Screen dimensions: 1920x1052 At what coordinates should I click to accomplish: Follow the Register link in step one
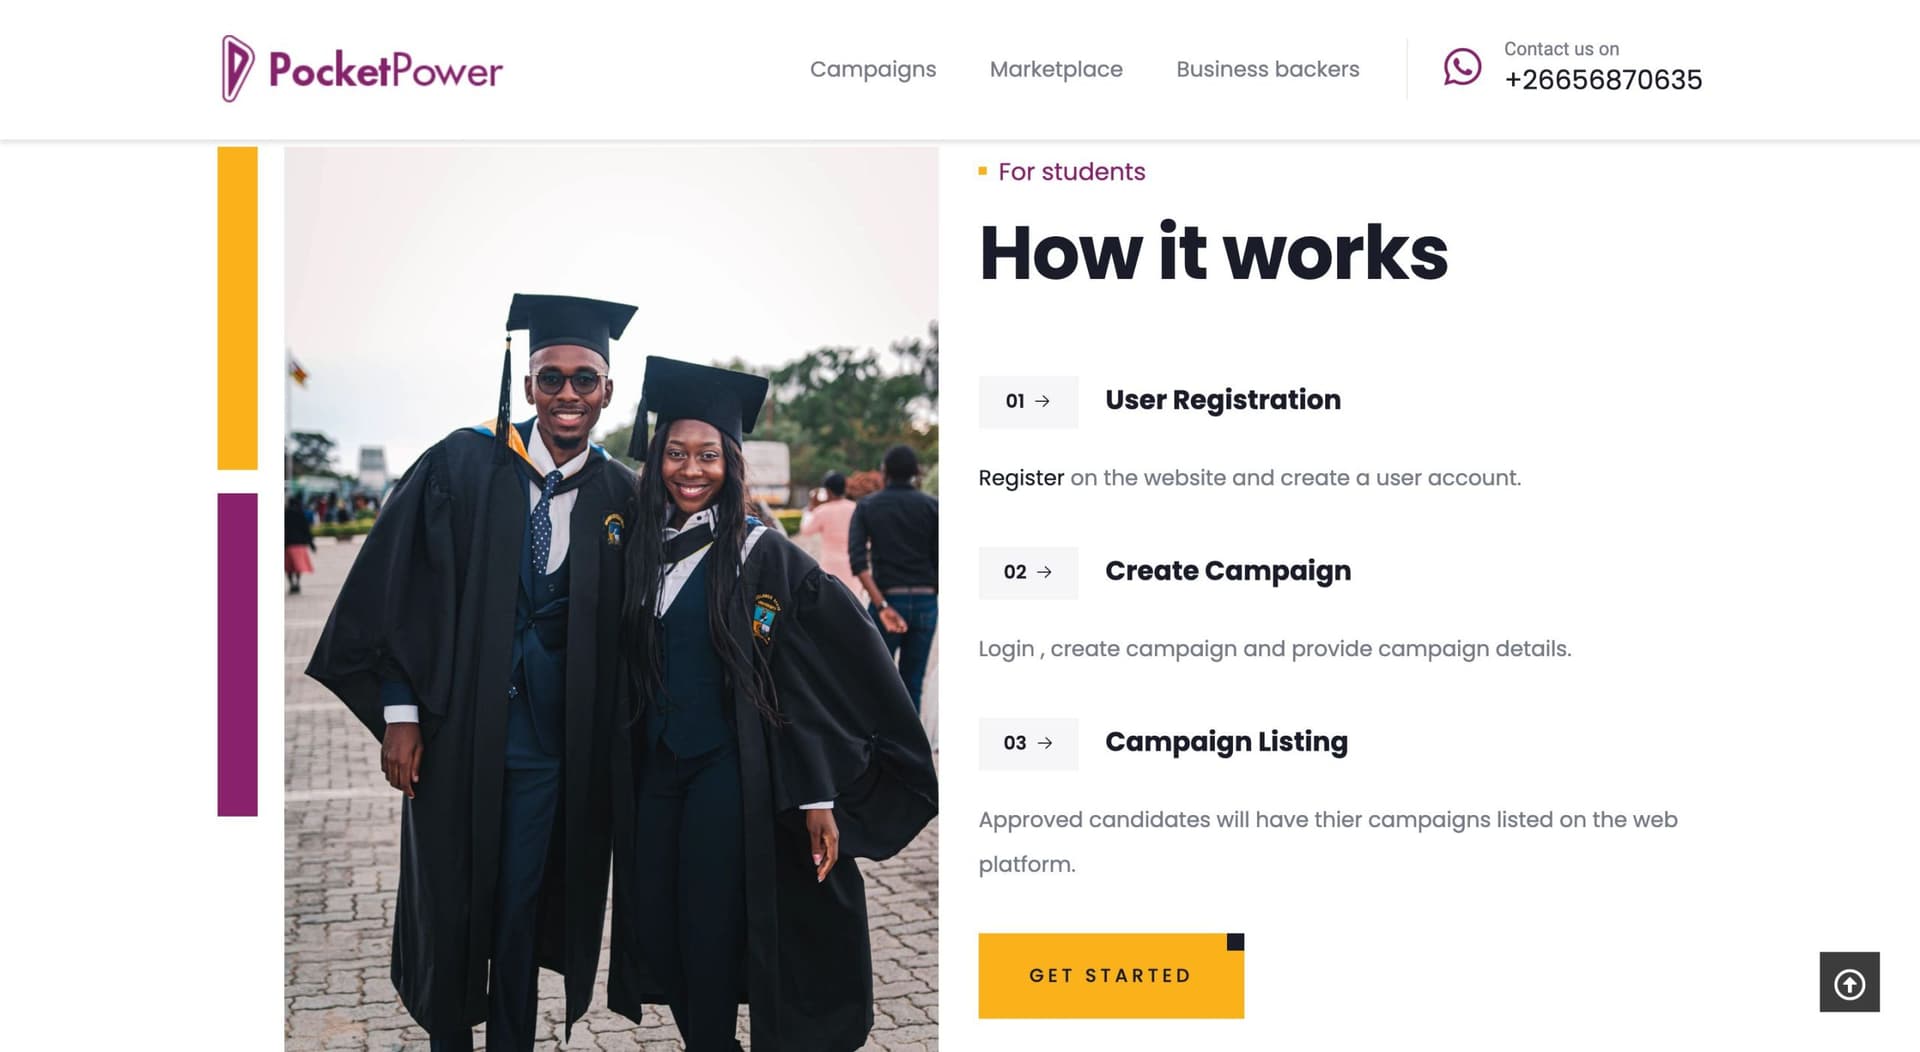click(x=1020, y=478)
